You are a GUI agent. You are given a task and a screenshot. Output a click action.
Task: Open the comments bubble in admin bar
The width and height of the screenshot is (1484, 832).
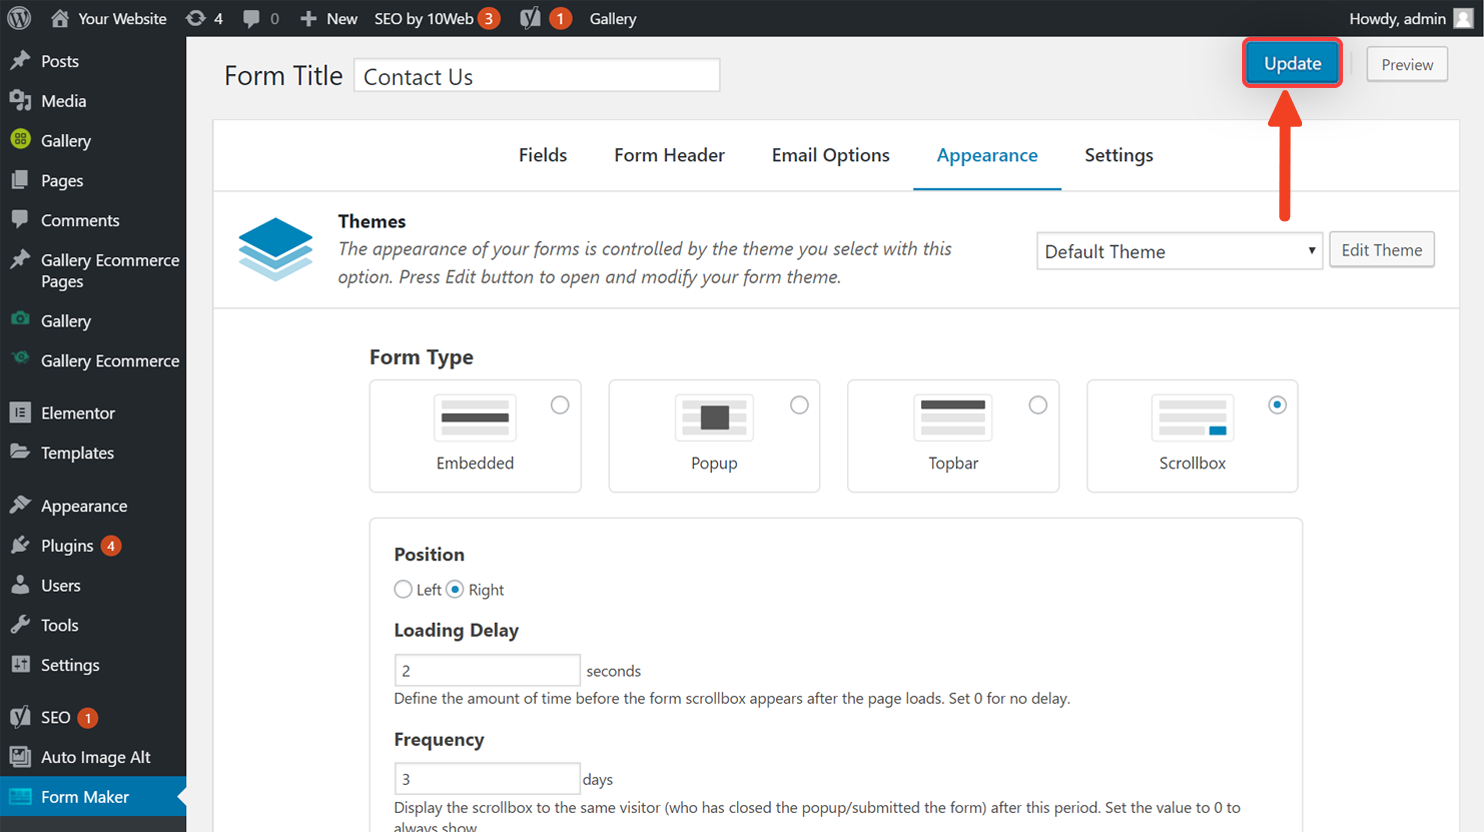tap(251, 19)
